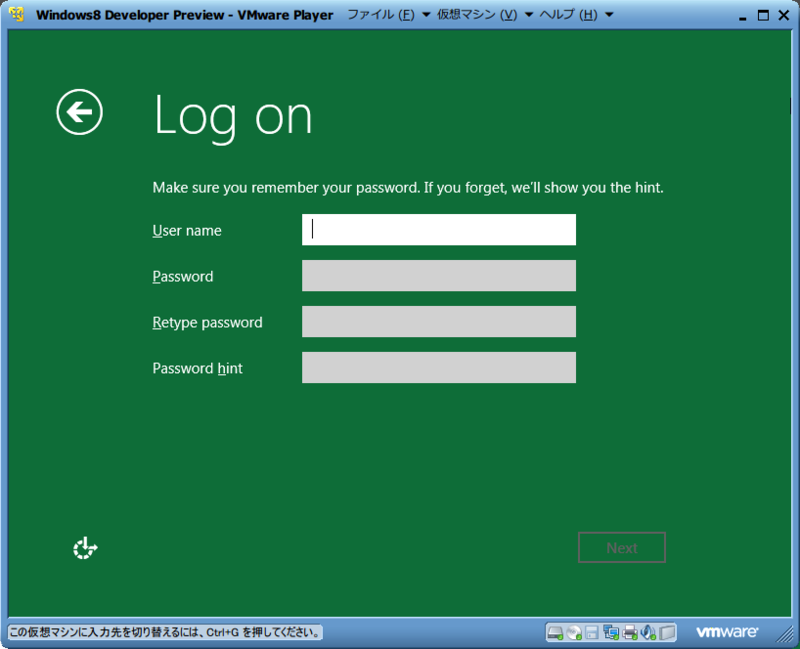Image resolution: width=800 pixels, height=649 pixels.
Task: Open the ヘルプ (H) menu
Action: pos(568,15)
